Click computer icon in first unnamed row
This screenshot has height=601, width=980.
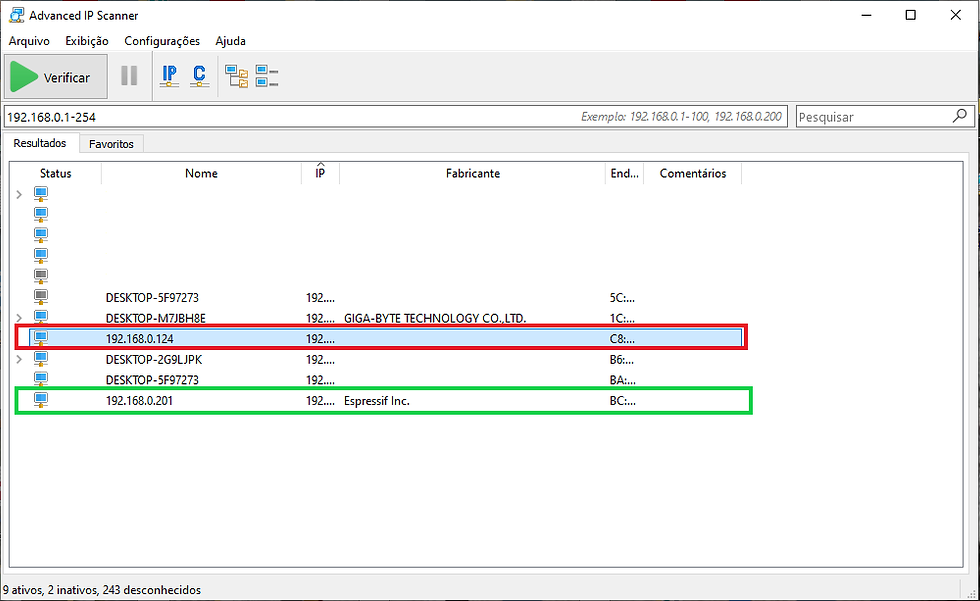click(41, 194)
